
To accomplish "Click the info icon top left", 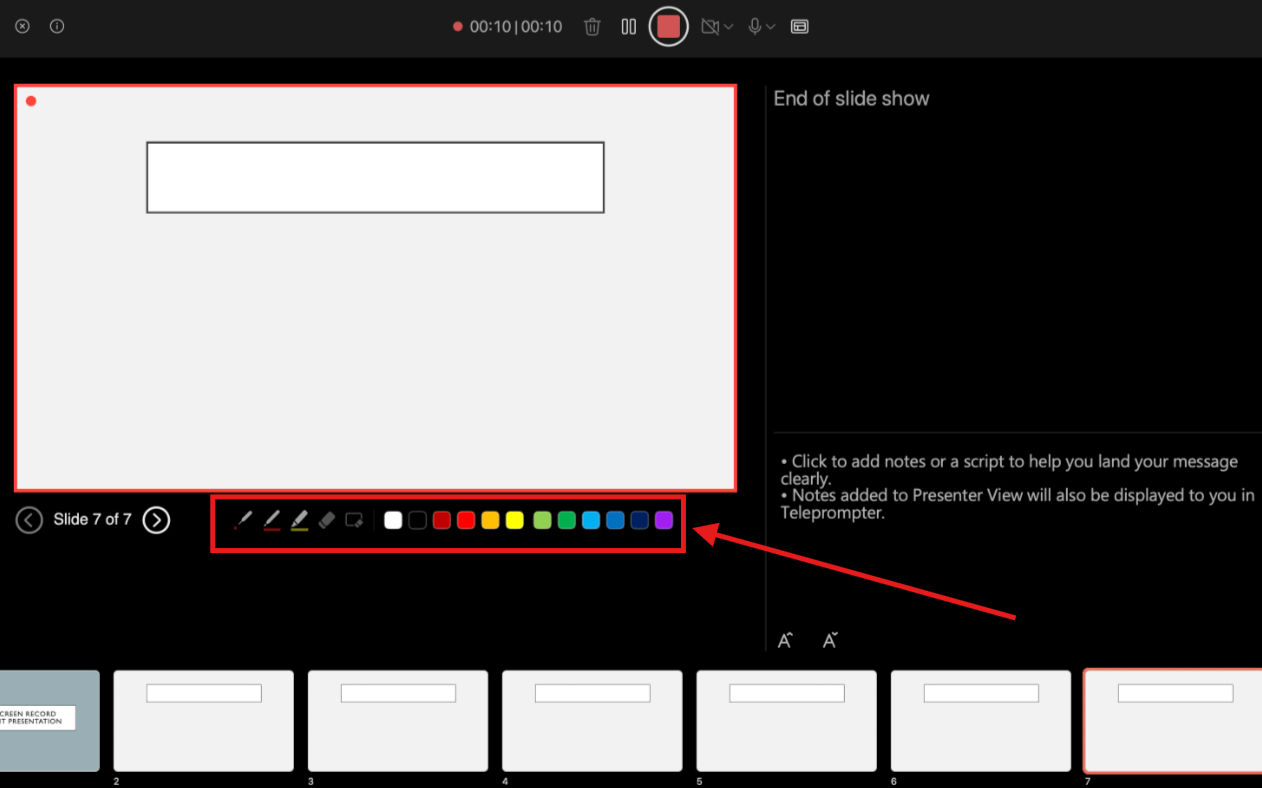I will coord(57,26).
